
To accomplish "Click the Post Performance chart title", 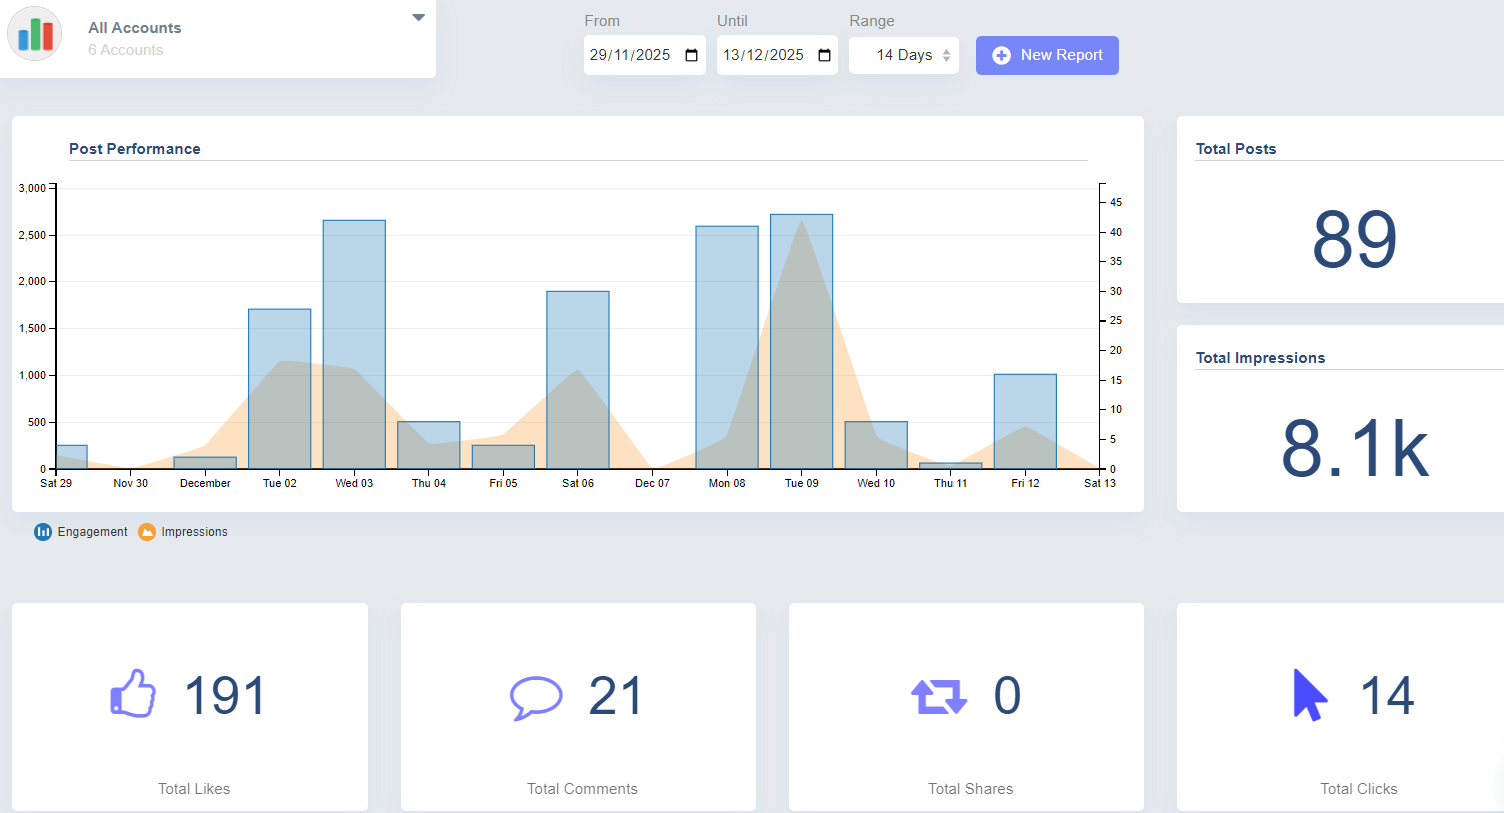I will (x=135, y=149).
